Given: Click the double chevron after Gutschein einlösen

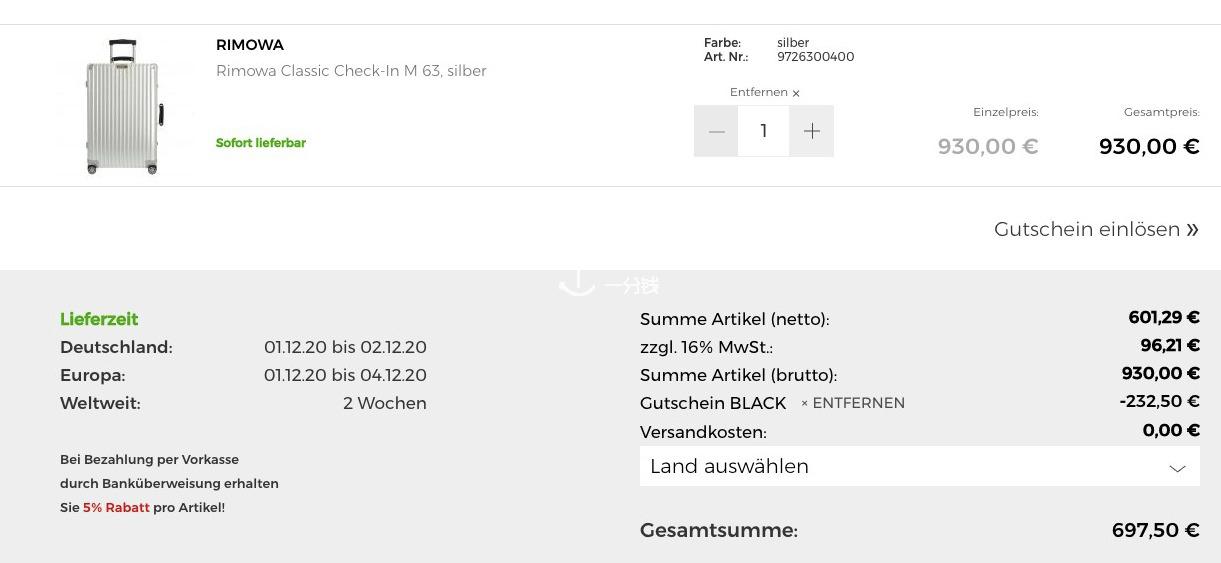Looking at the screenshot, I should coord(1192,230).
